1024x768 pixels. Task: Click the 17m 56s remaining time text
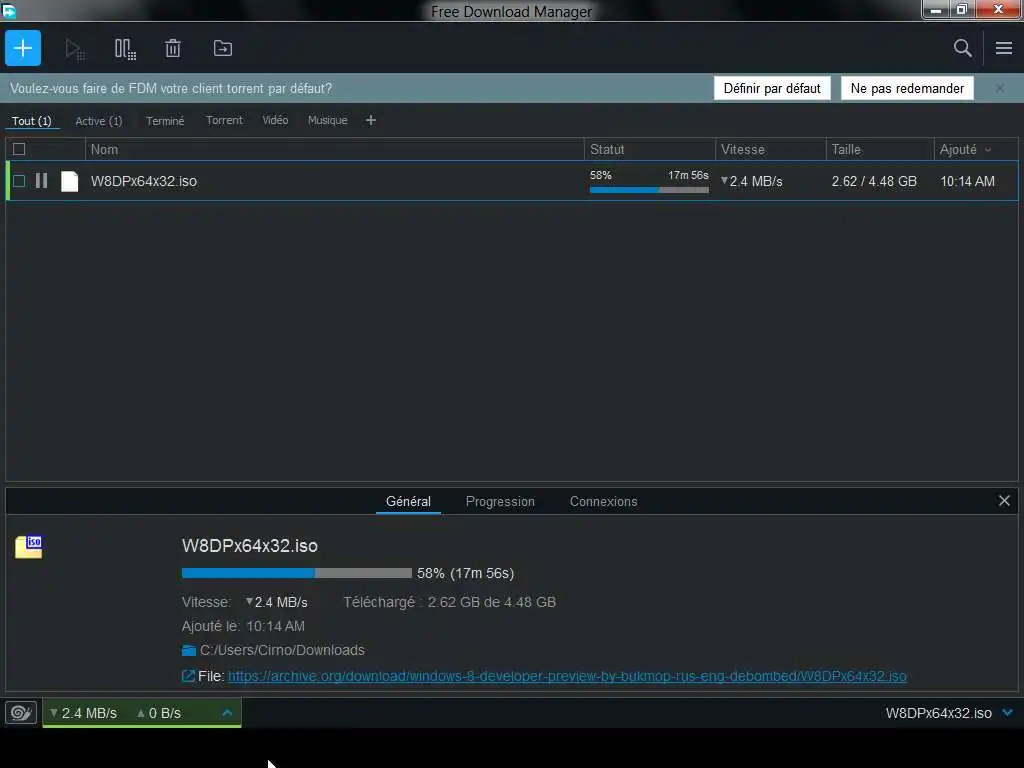click(688, 175)
